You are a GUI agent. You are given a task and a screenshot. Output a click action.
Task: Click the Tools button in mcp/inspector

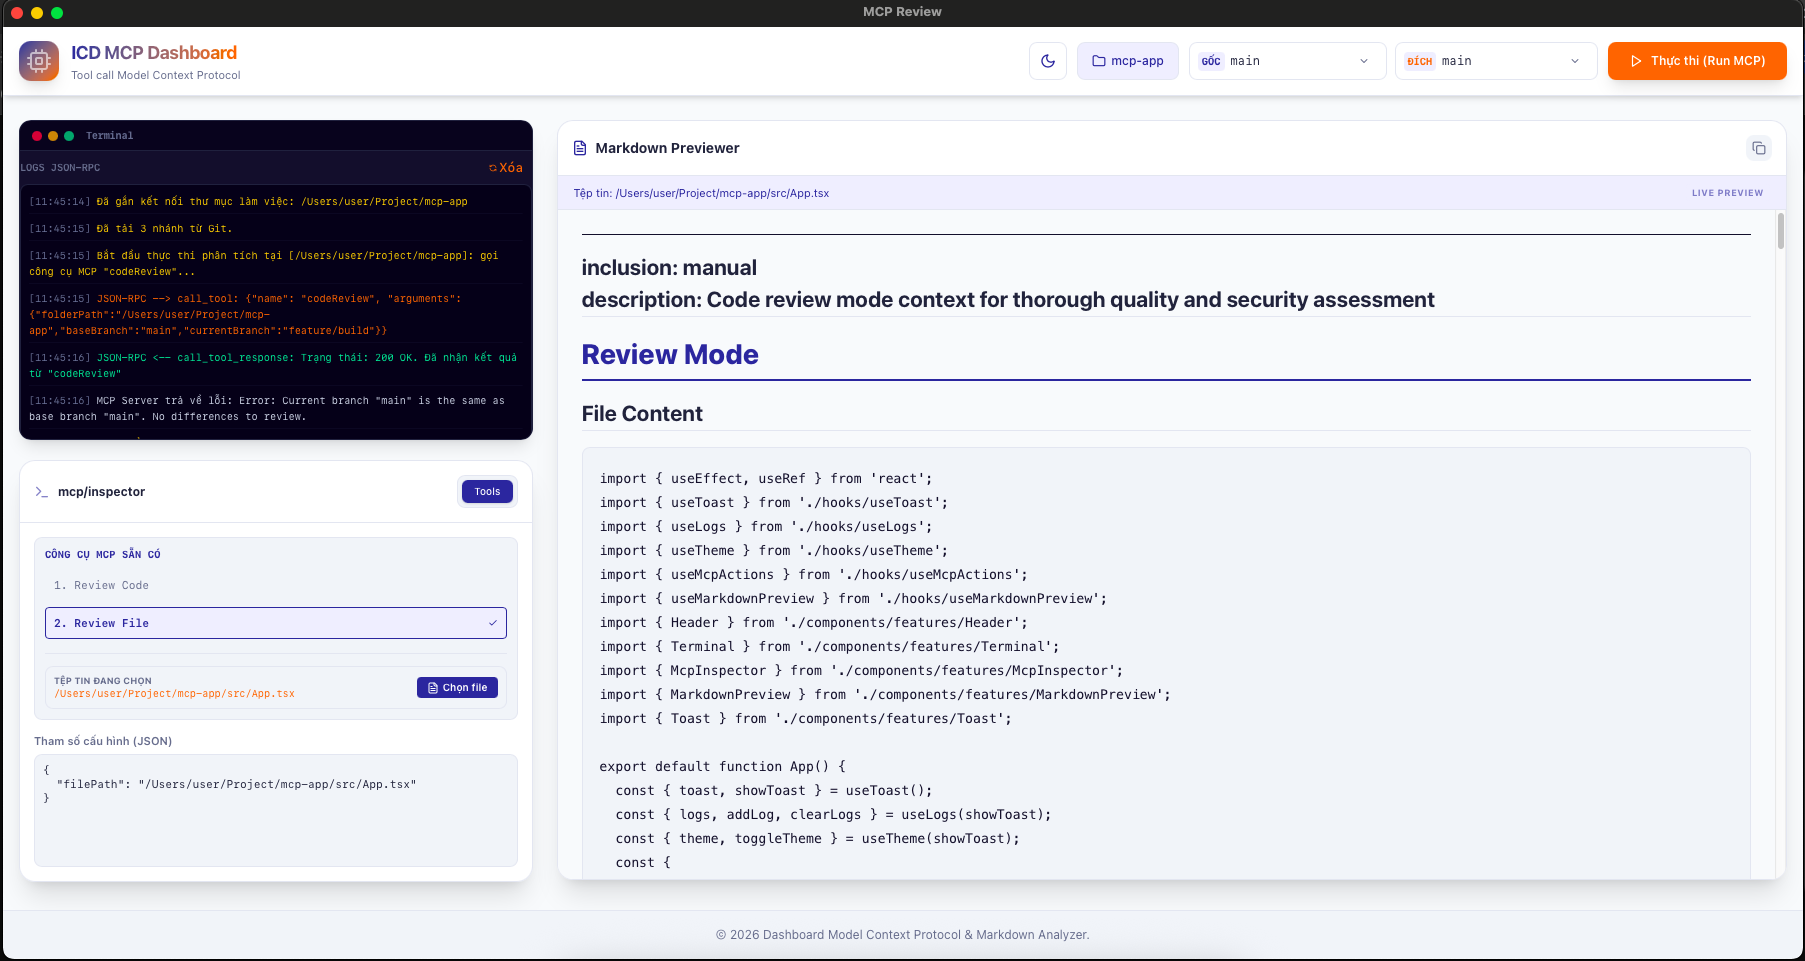487,491
